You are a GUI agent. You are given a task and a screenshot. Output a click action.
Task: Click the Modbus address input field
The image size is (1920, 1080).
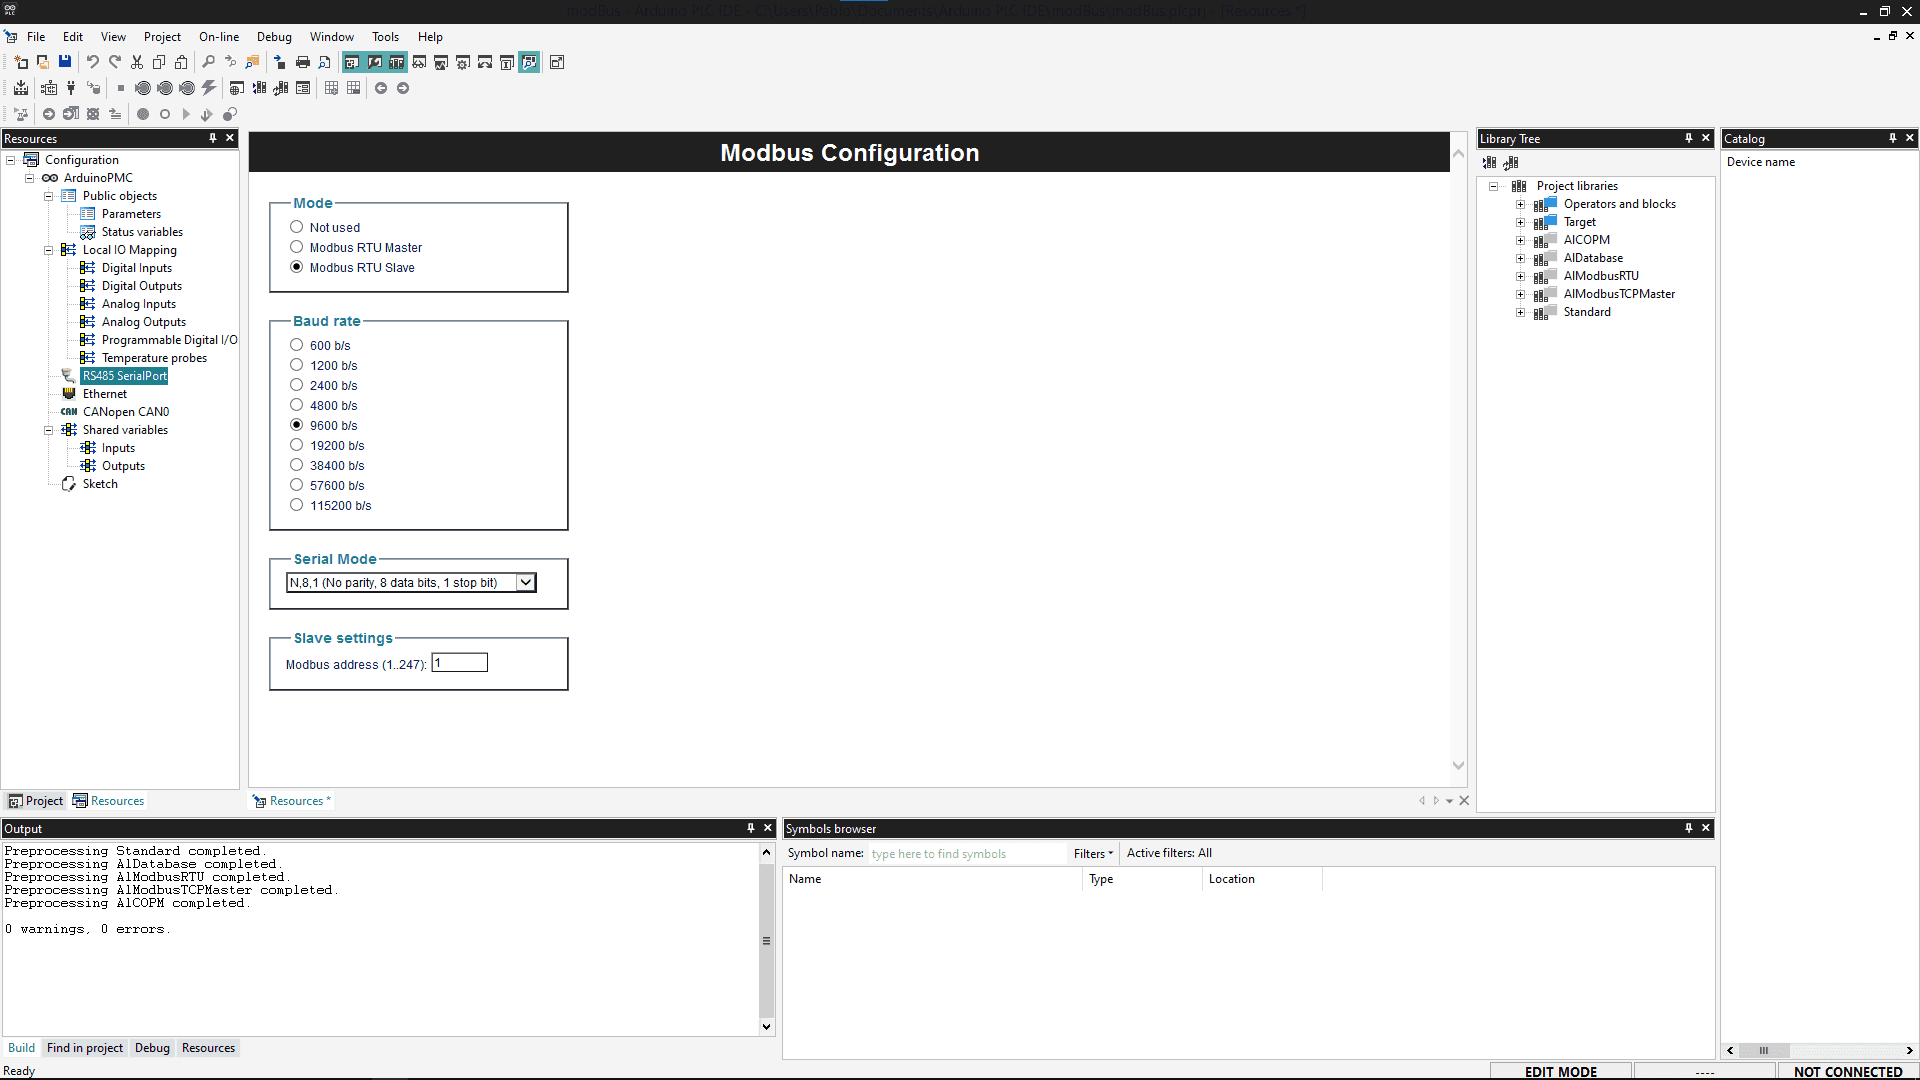[460, 663]
